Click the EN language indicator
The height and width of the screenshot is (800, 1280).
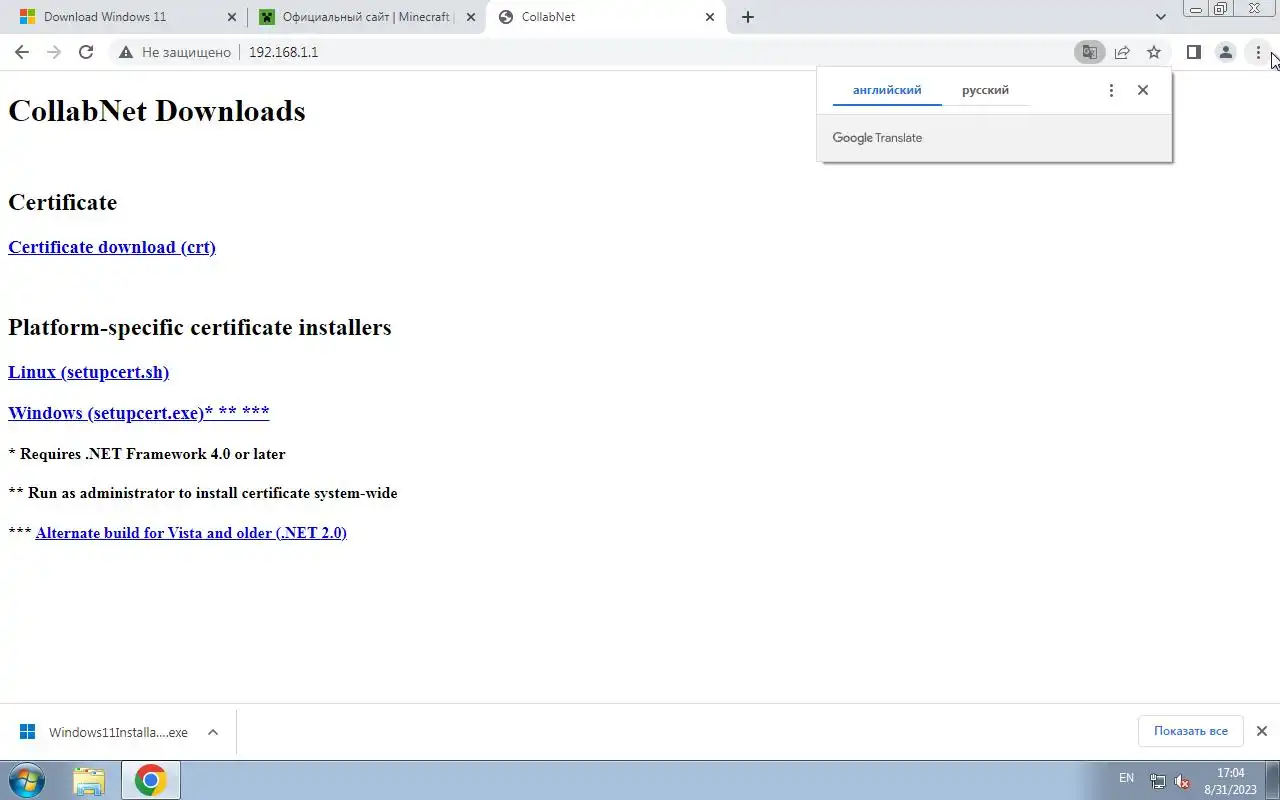point(1126,778)
